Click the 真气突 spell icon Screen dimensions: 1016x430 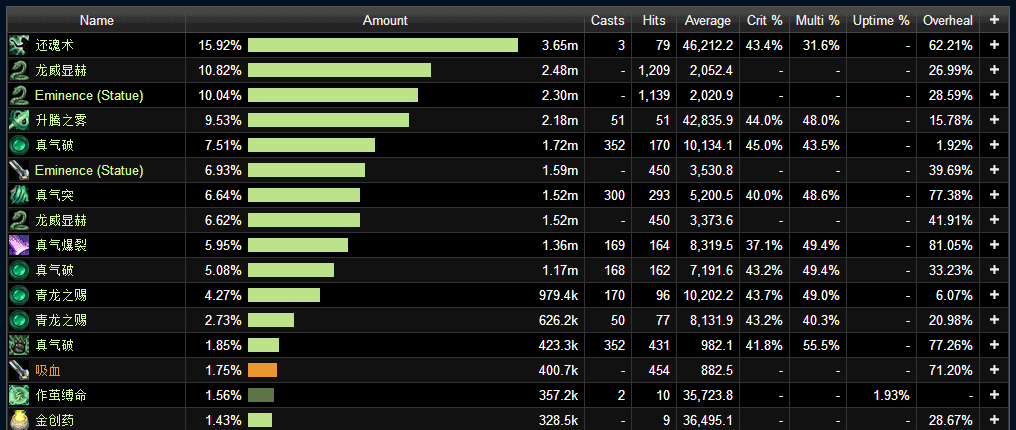click(x=18, y=196)
